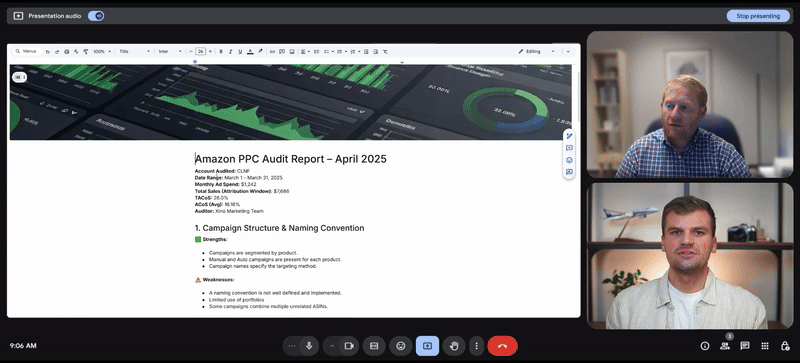Expand camera options chevron

click(x=332, y=346)
